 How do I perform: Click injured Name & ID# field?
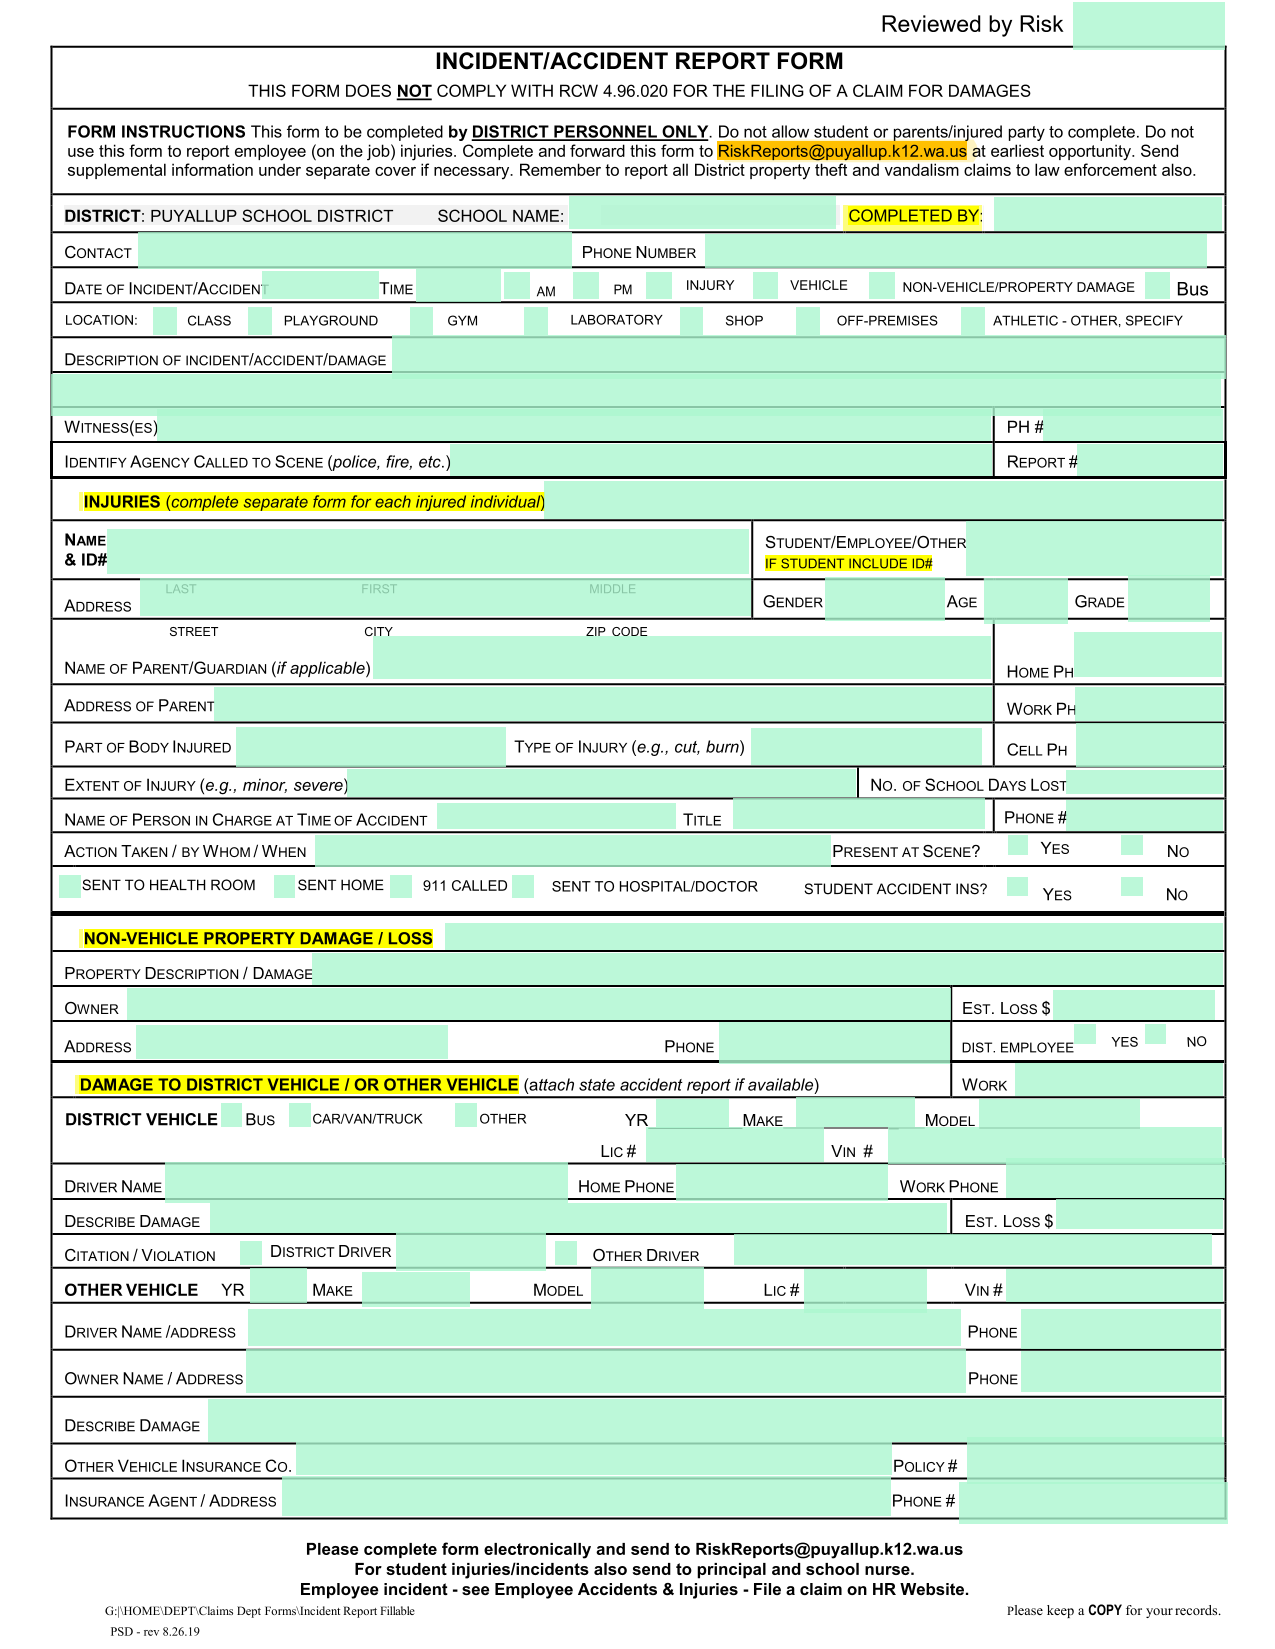427,551
